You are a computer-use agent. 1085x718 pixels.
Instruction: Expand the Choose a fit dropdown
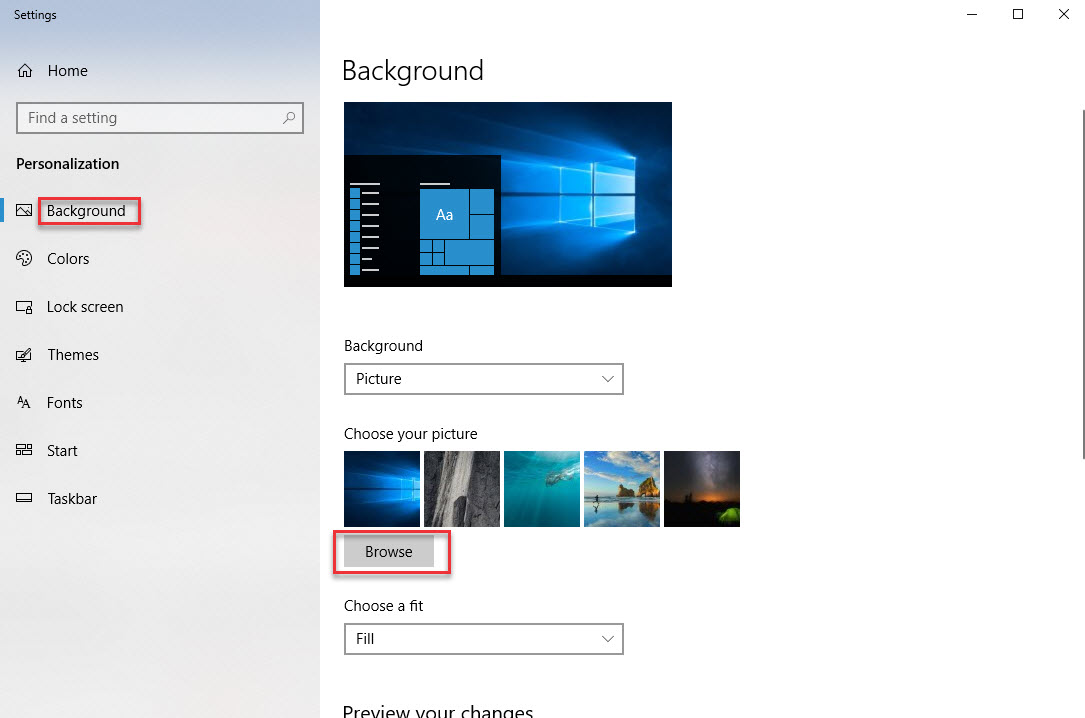483,639
